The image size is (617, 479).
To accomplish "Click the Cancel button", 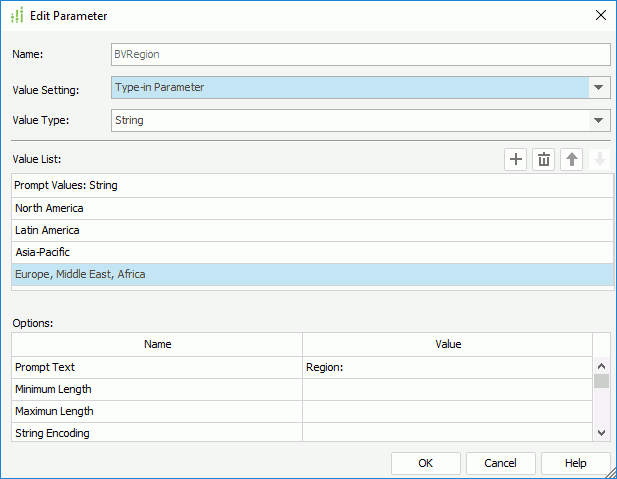I will (x=500, y=463).
